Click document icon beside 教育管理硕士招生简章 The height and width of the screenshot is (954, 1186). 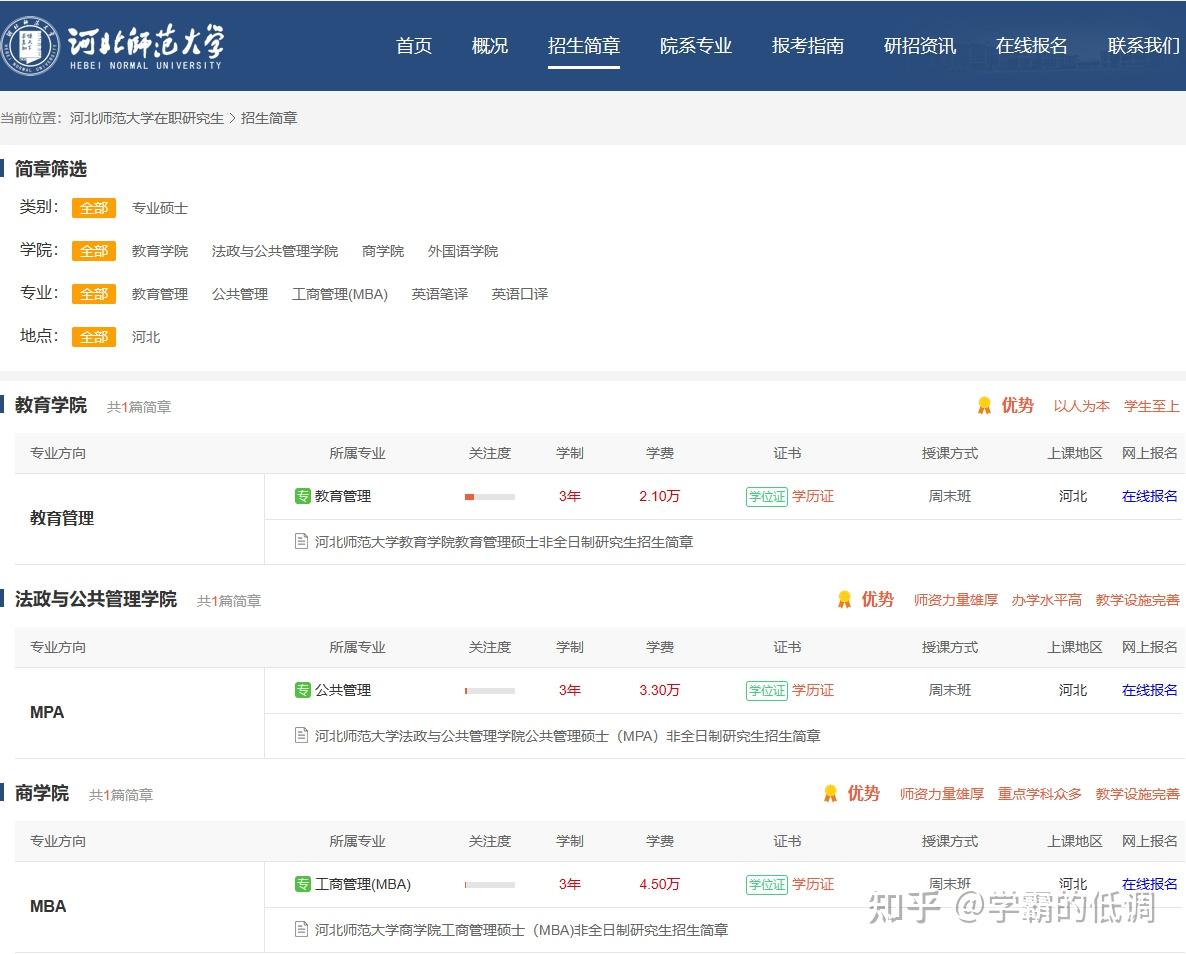click(x=301, y=541)
